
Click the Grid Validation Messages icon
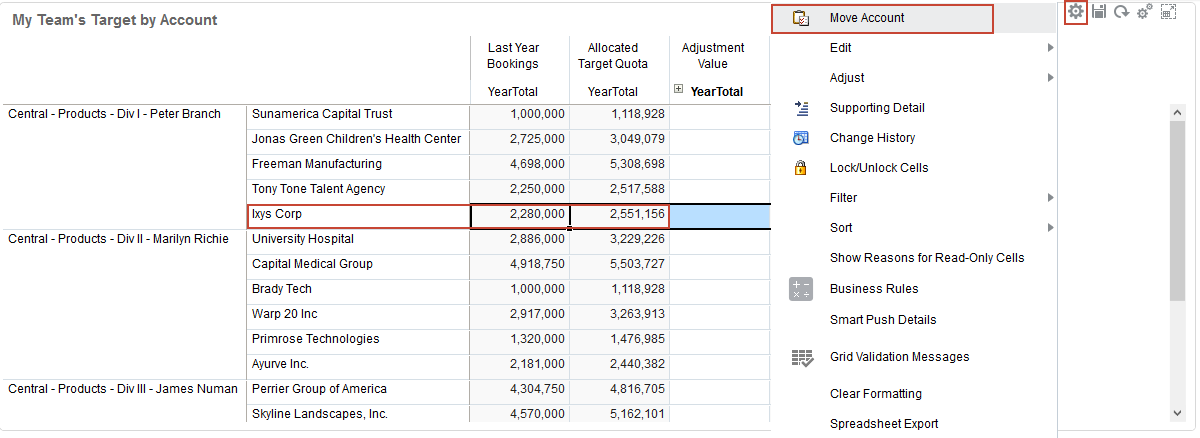pos(800,357)
